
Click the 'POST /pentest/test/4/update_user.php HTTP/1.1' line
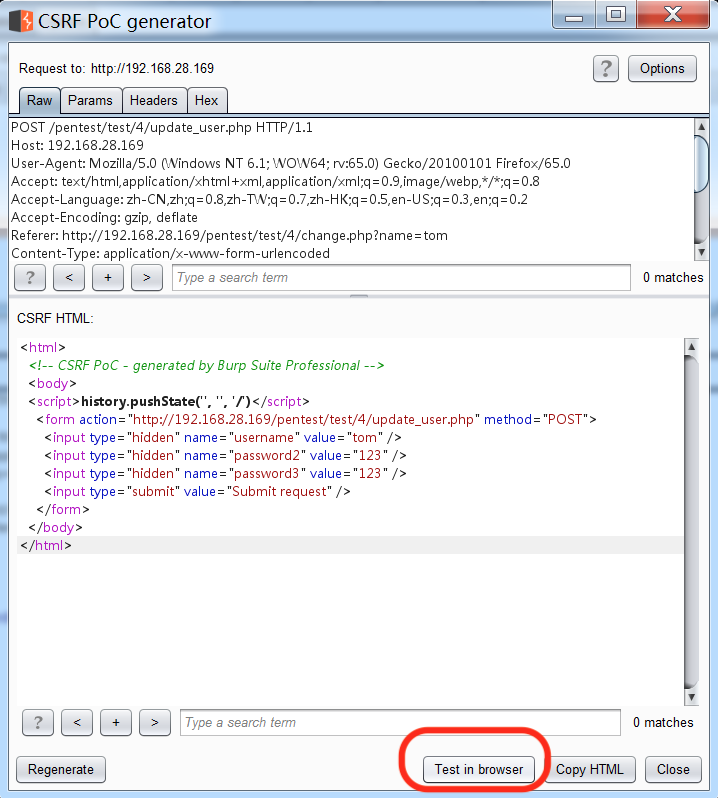pos(162,127)
